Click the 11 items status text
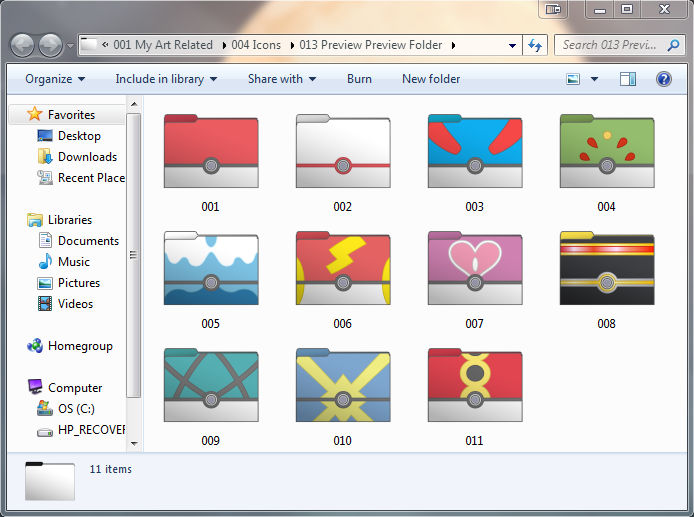The width and height of the screenshot is (694, 517). pyautogui.click(x=111, y=469)
